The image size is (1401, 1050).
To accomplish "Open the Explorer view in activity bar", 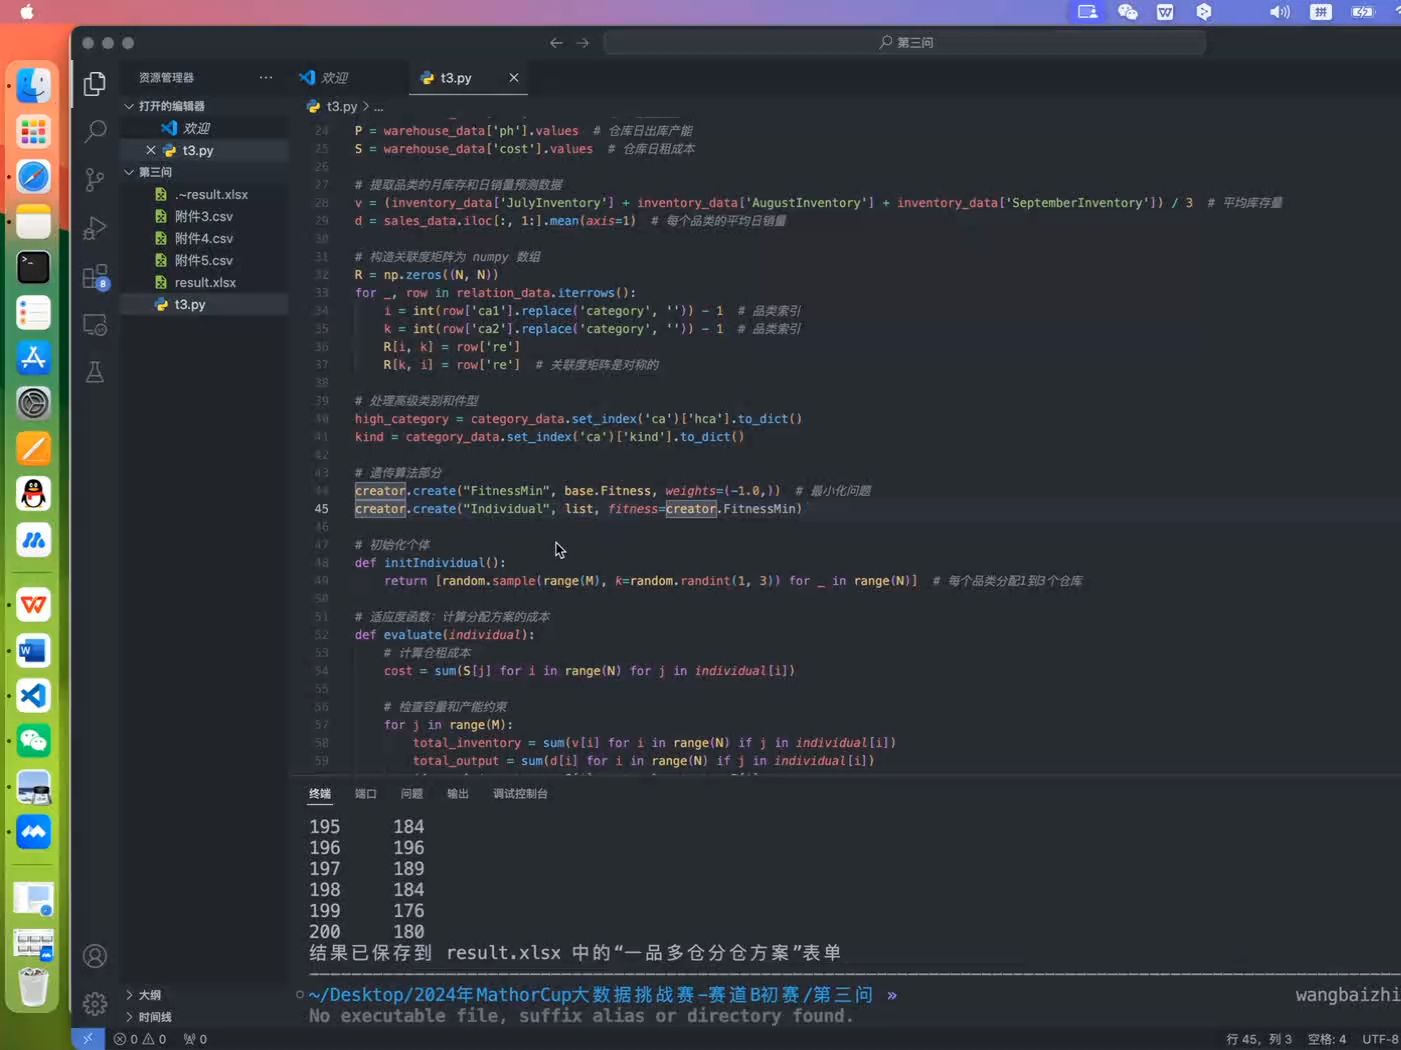I will (95, 84).
